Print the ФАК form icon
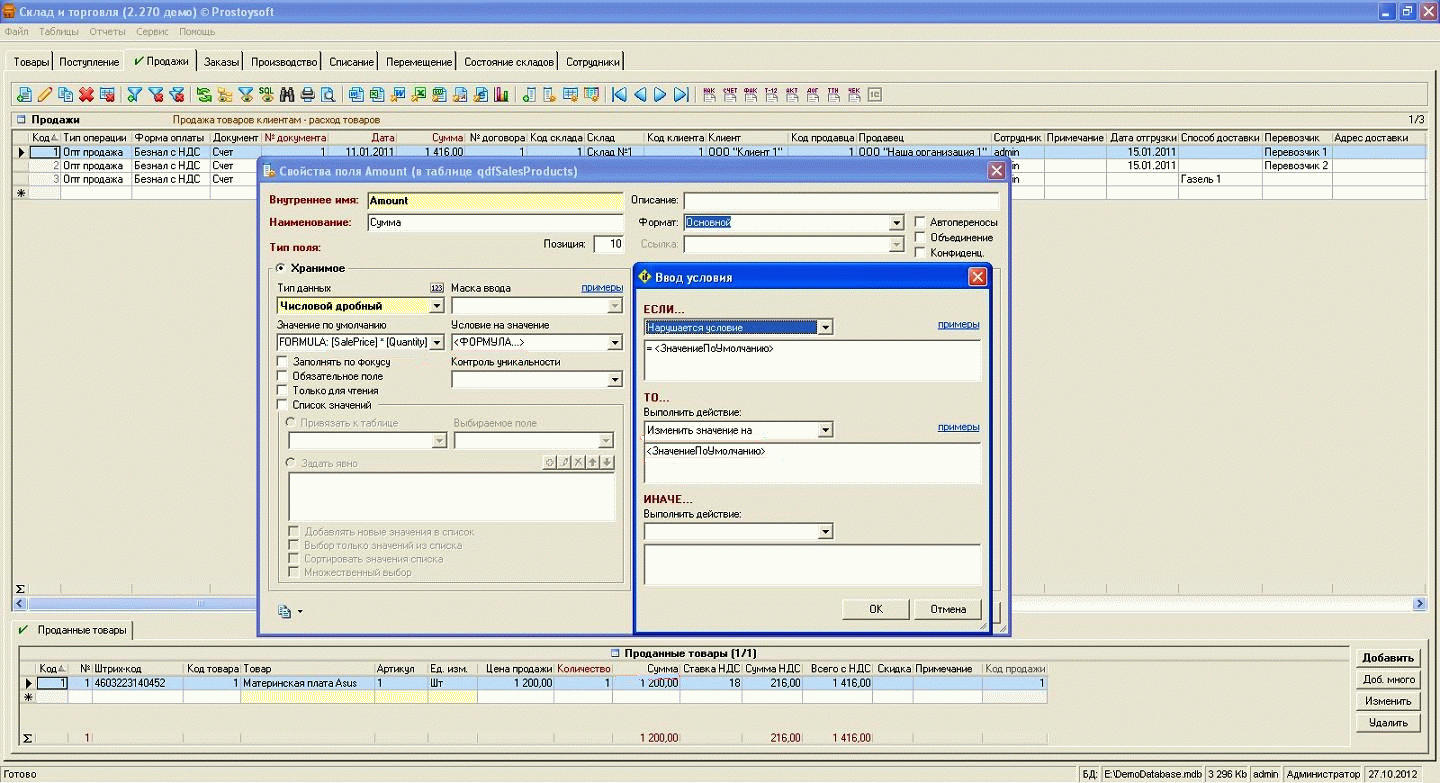 (x=751, y=94)
